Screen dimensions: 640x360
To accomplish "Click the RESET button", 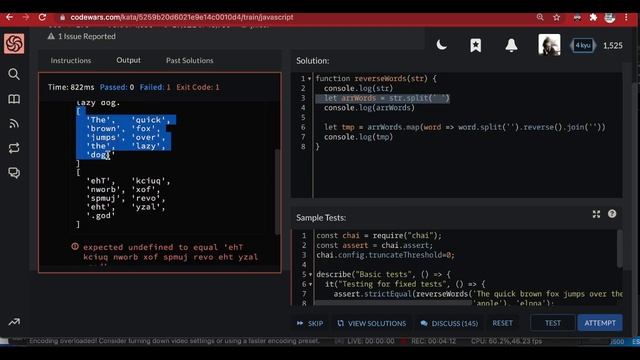I will [502, 323].
